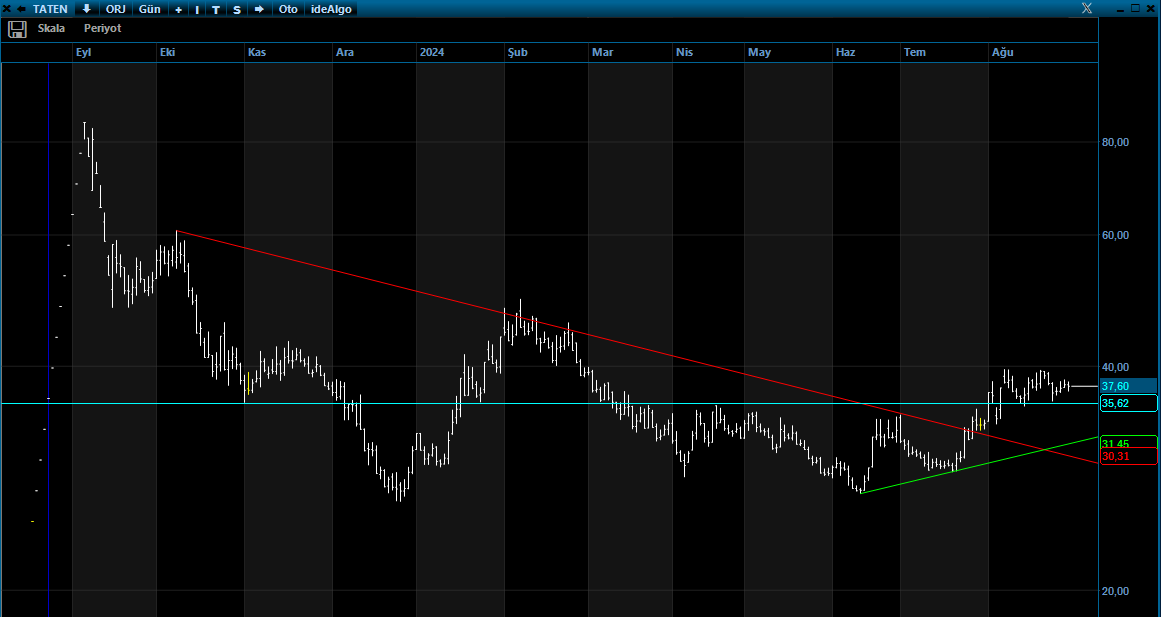The height and width of the screenshot is (617, 1161).
Task: Click the Eki month label on the time axis
Action: pos(167,52)
